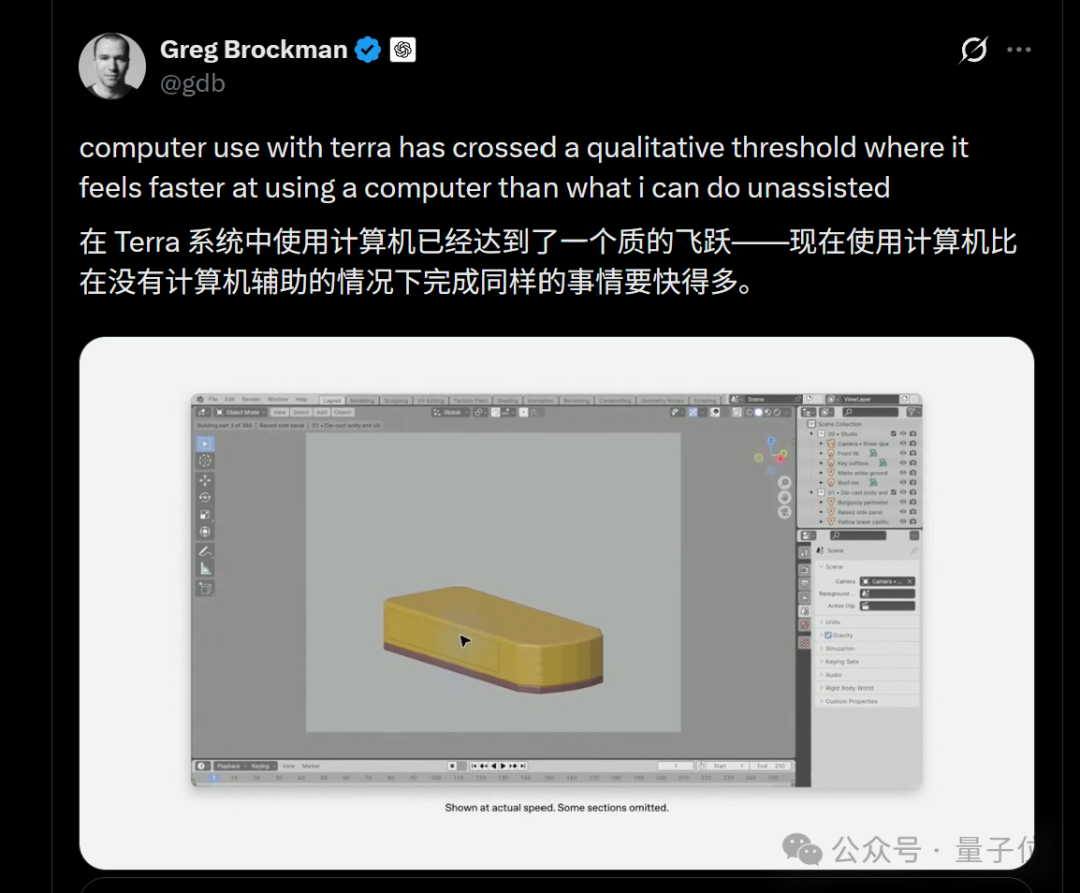The height and width of the screenshot is (893, 1080).
Task: Open the Render properties tab icon
Action: 804,570
